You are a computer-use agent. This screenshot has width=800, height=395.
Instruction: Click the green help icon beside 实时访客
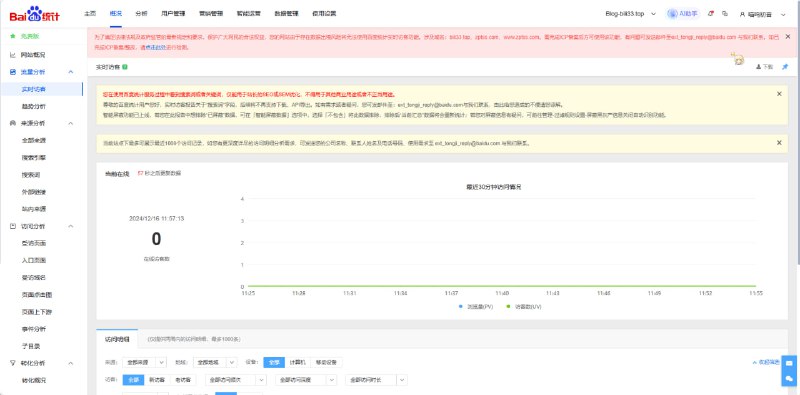(x=125, y=67)
